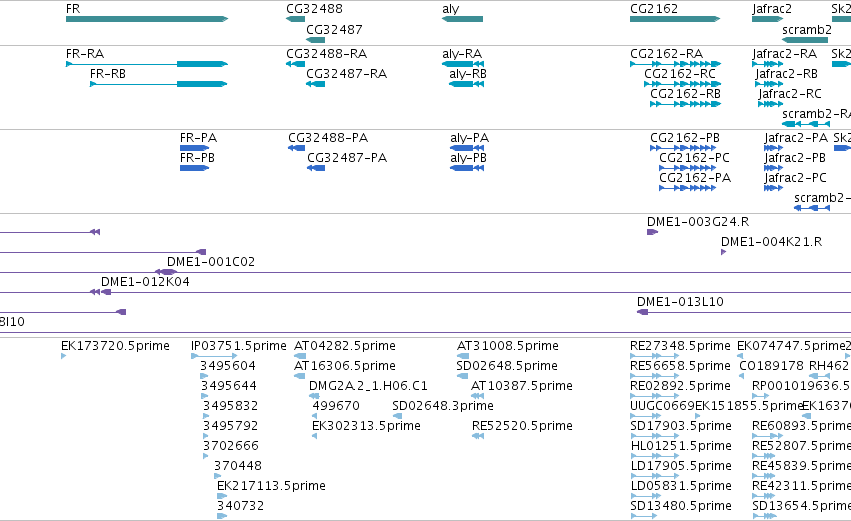The image size is (851, 521).
Task: Open transcript Jafrac2-RB
Action: 786,74
